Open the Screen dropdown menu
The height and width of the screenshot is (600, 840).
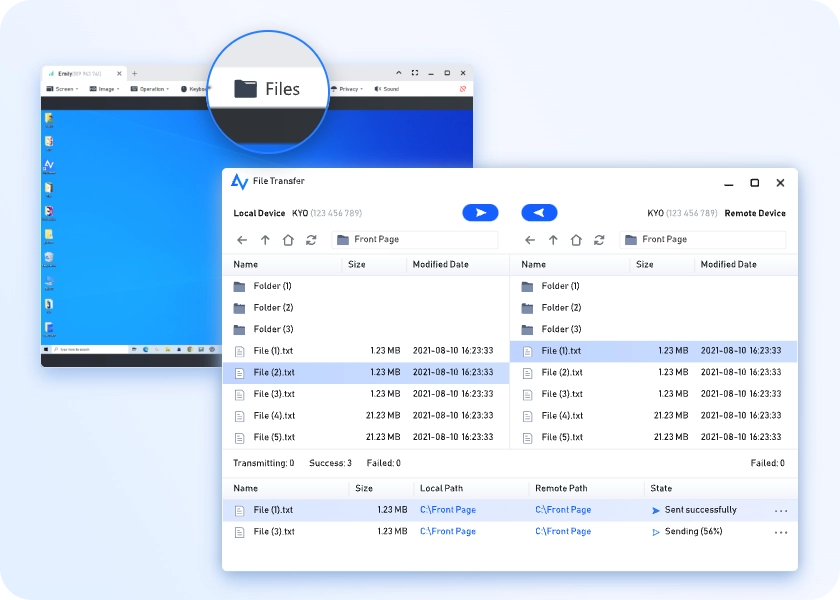[x=62, y=89]
